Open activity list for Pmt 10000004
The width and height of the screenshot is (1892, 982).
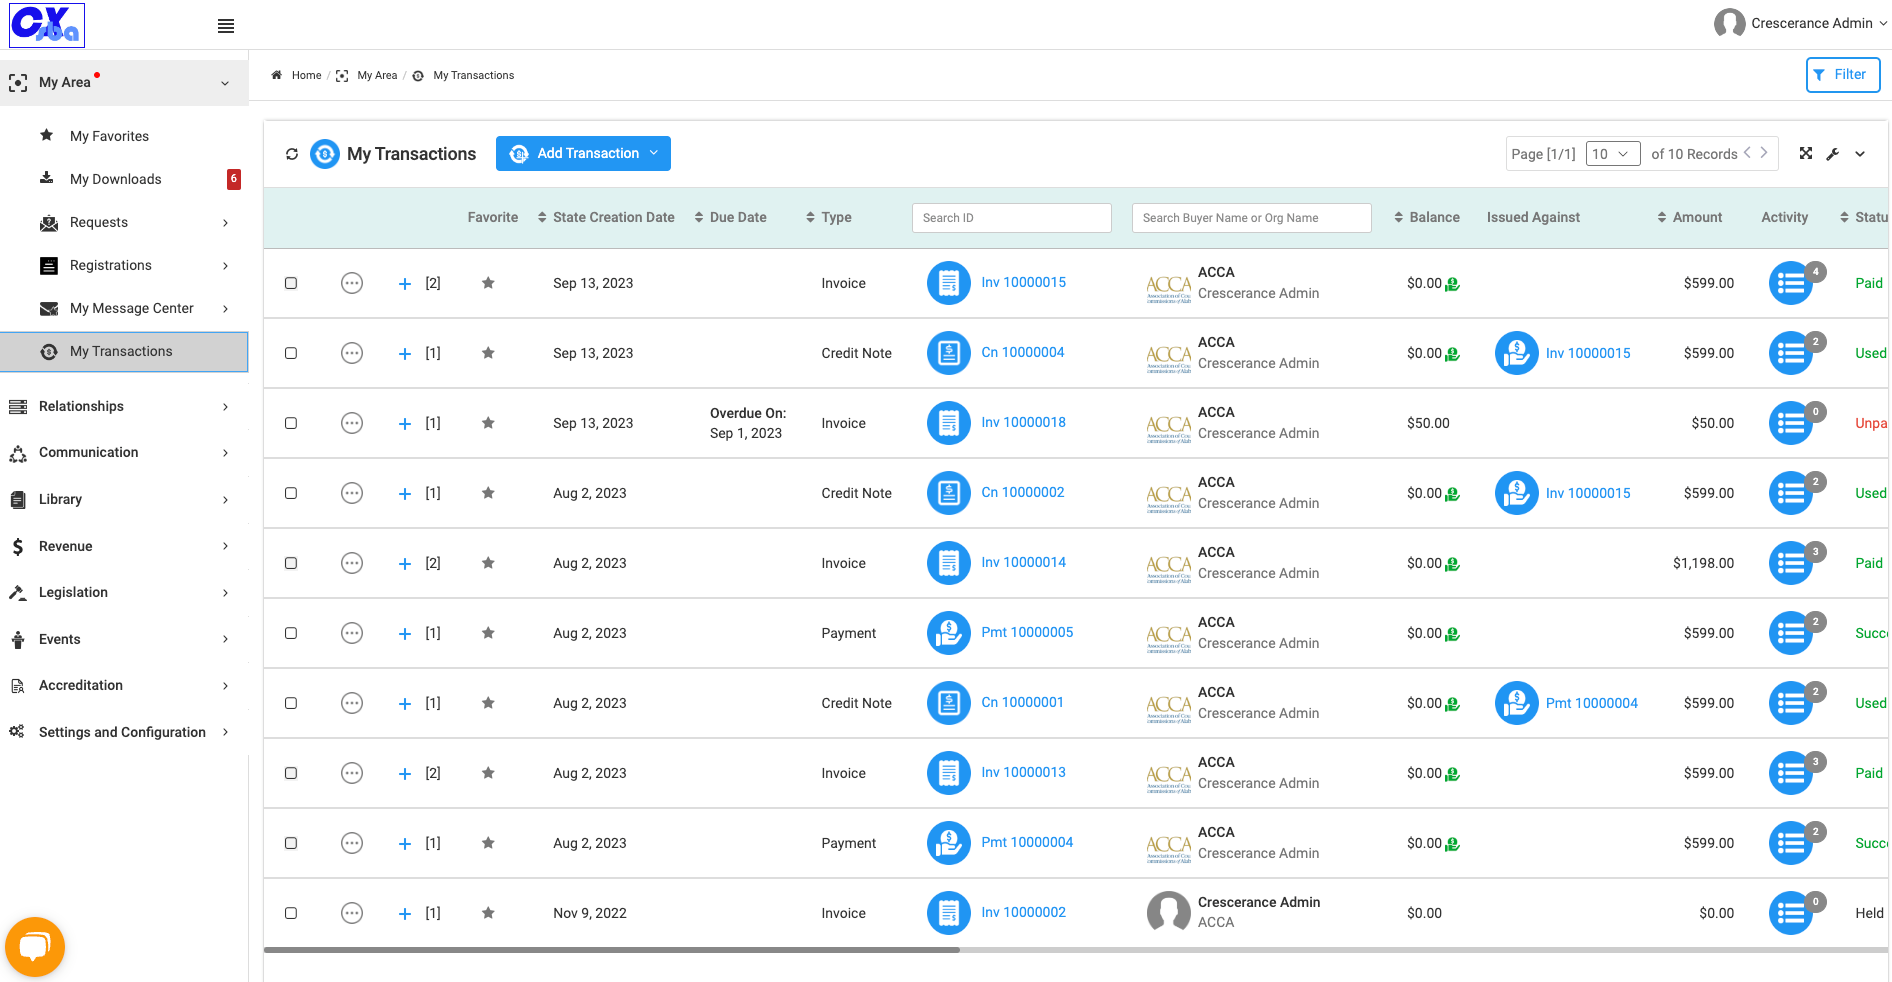pos(1791,844)
